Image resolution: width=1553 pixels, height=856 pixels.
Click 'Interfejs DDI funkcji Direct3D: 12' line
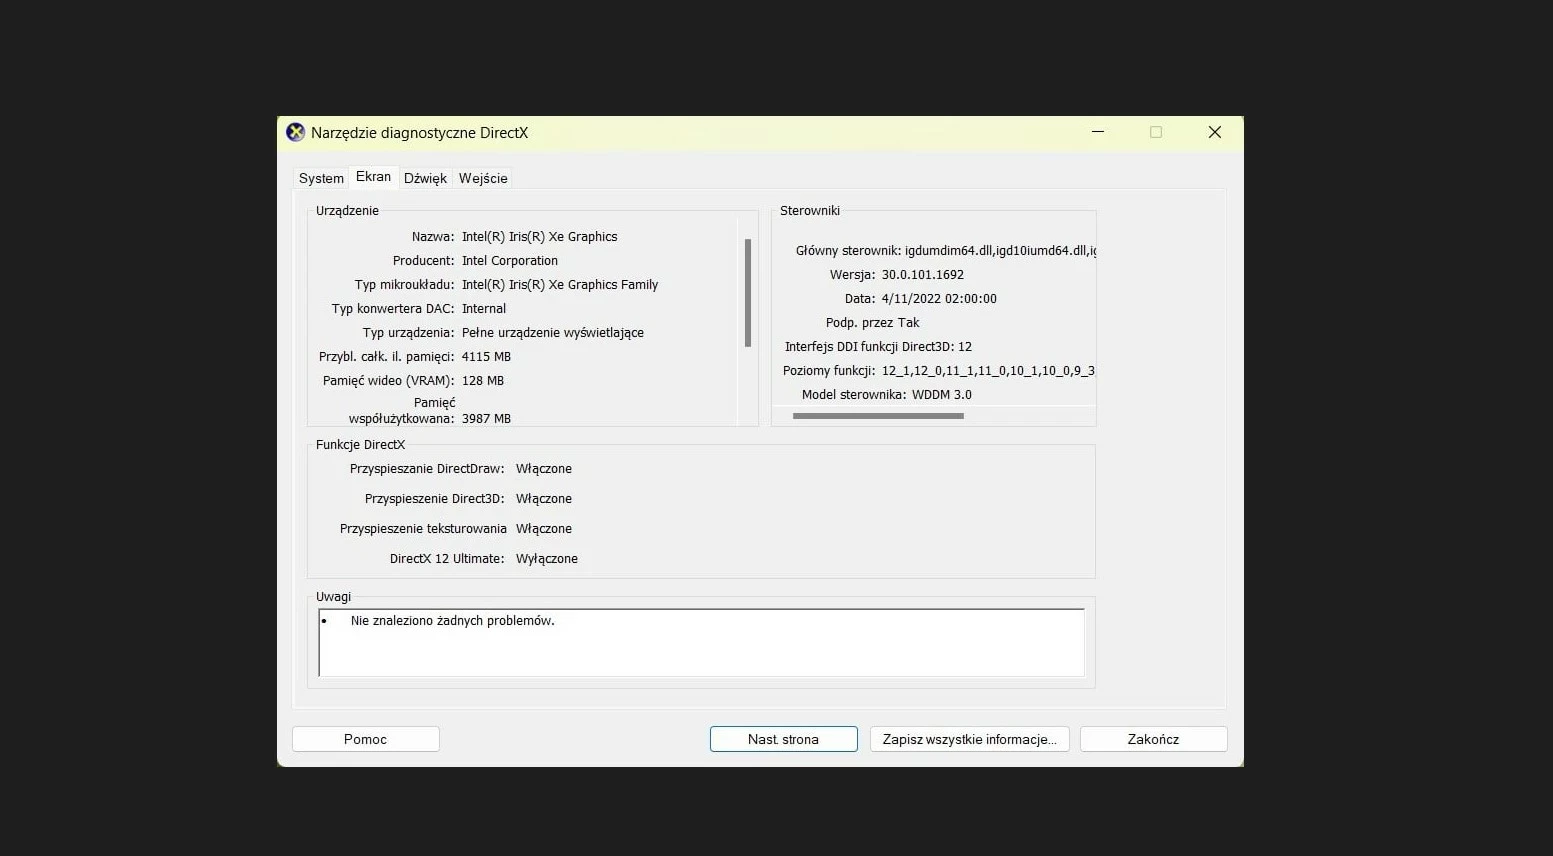878,347
